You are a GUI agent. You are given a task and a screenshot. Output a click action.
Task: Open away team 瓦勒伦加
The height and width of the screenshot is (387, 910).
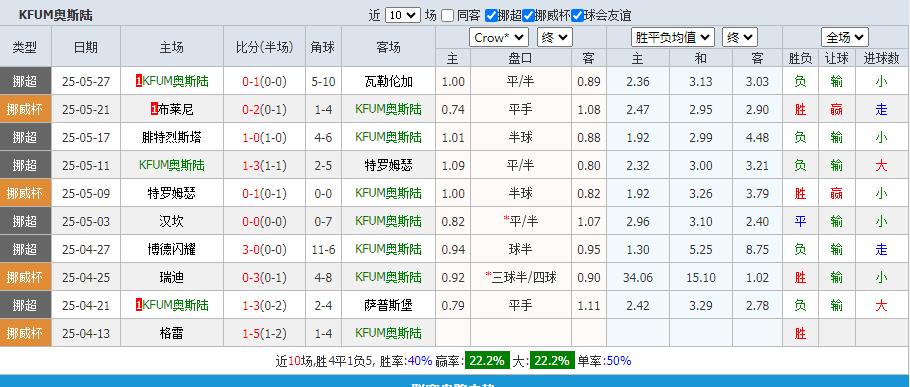(x=388, y=81)
